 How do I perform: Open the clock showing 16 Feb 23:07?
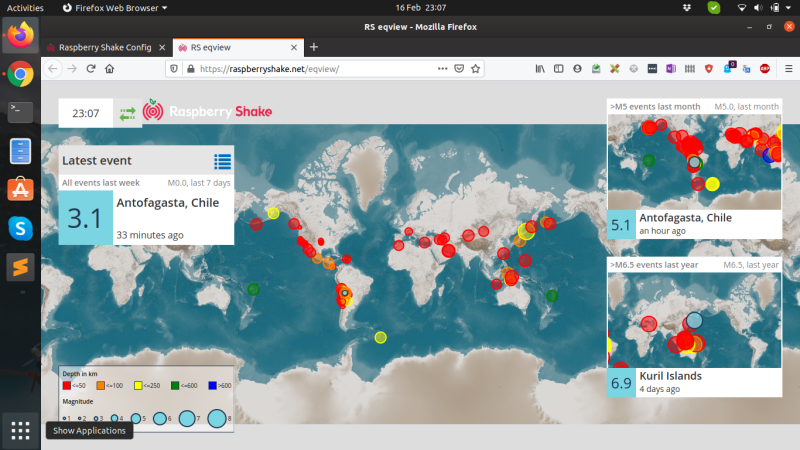421,8
